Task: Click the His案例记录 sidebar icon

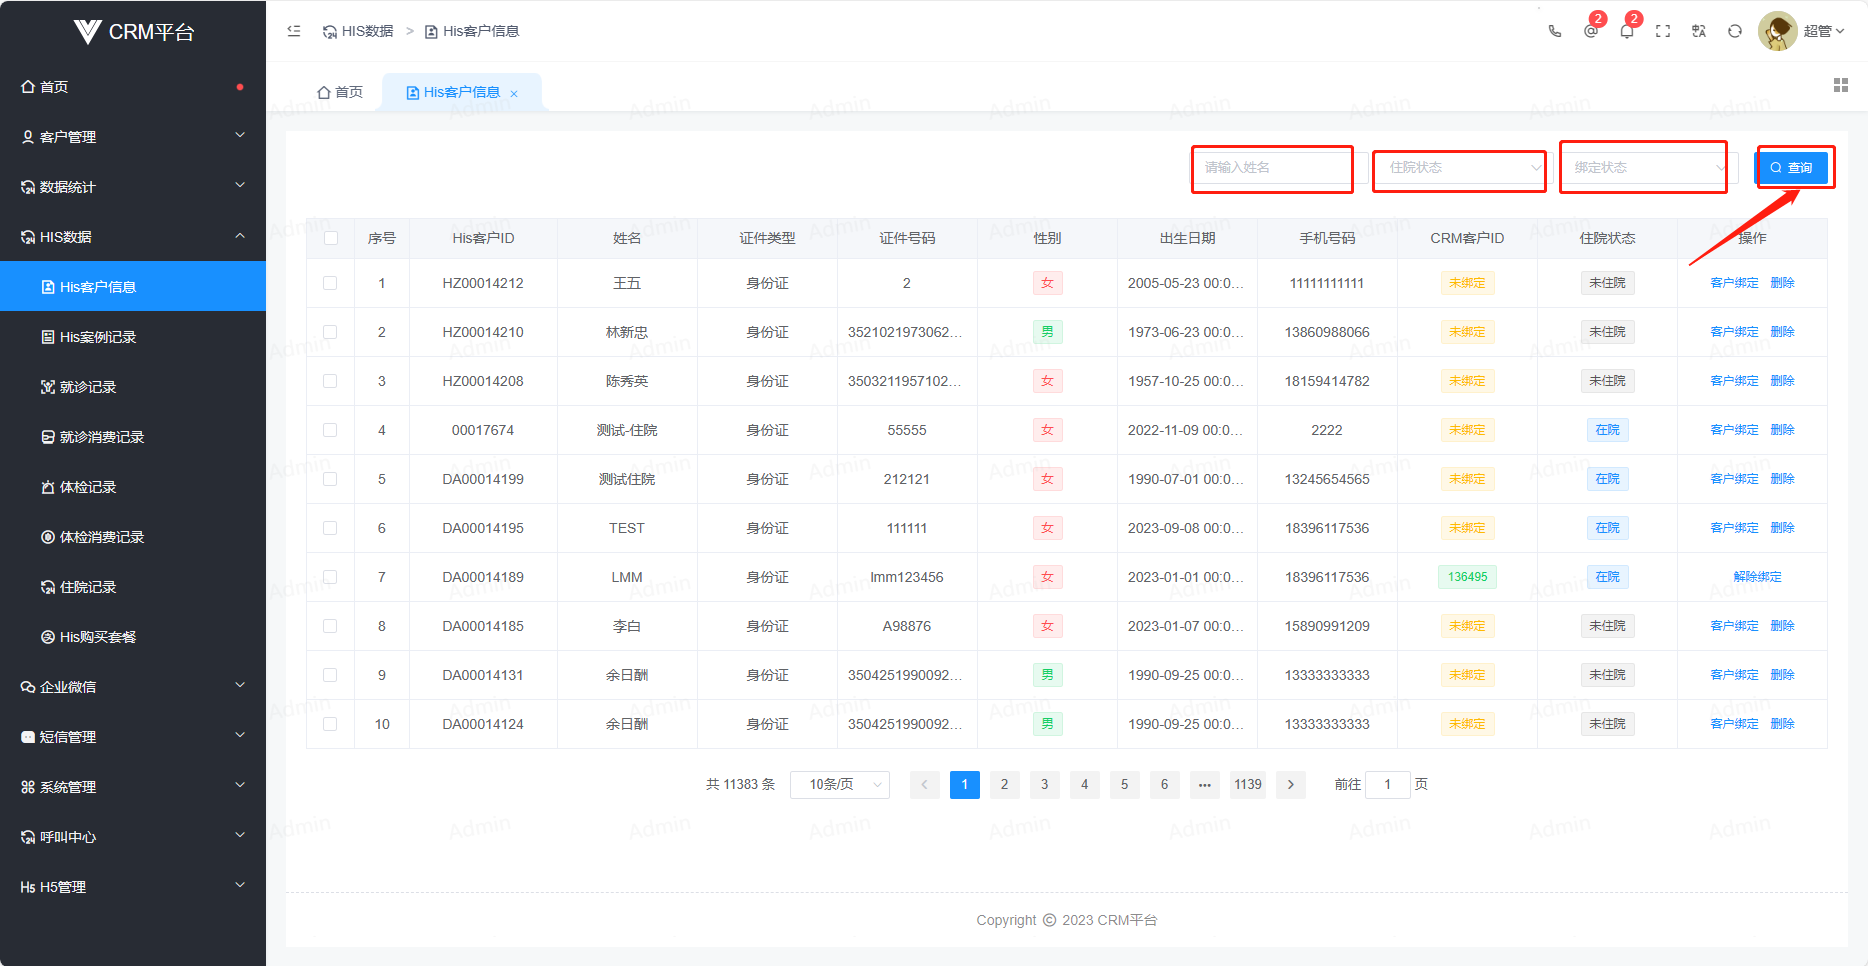Action: point(48,337)
